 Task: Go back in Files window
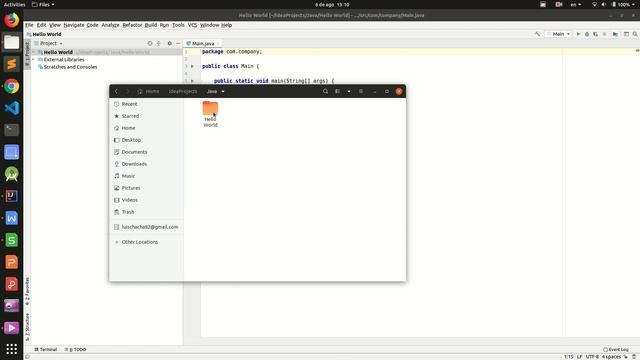coord(116,91)
